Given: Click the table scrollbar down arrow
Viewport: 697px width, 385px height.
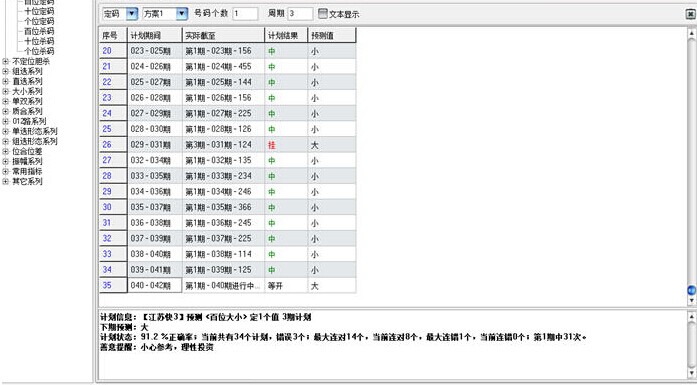Looking at the screenshot, I should 692,301.
